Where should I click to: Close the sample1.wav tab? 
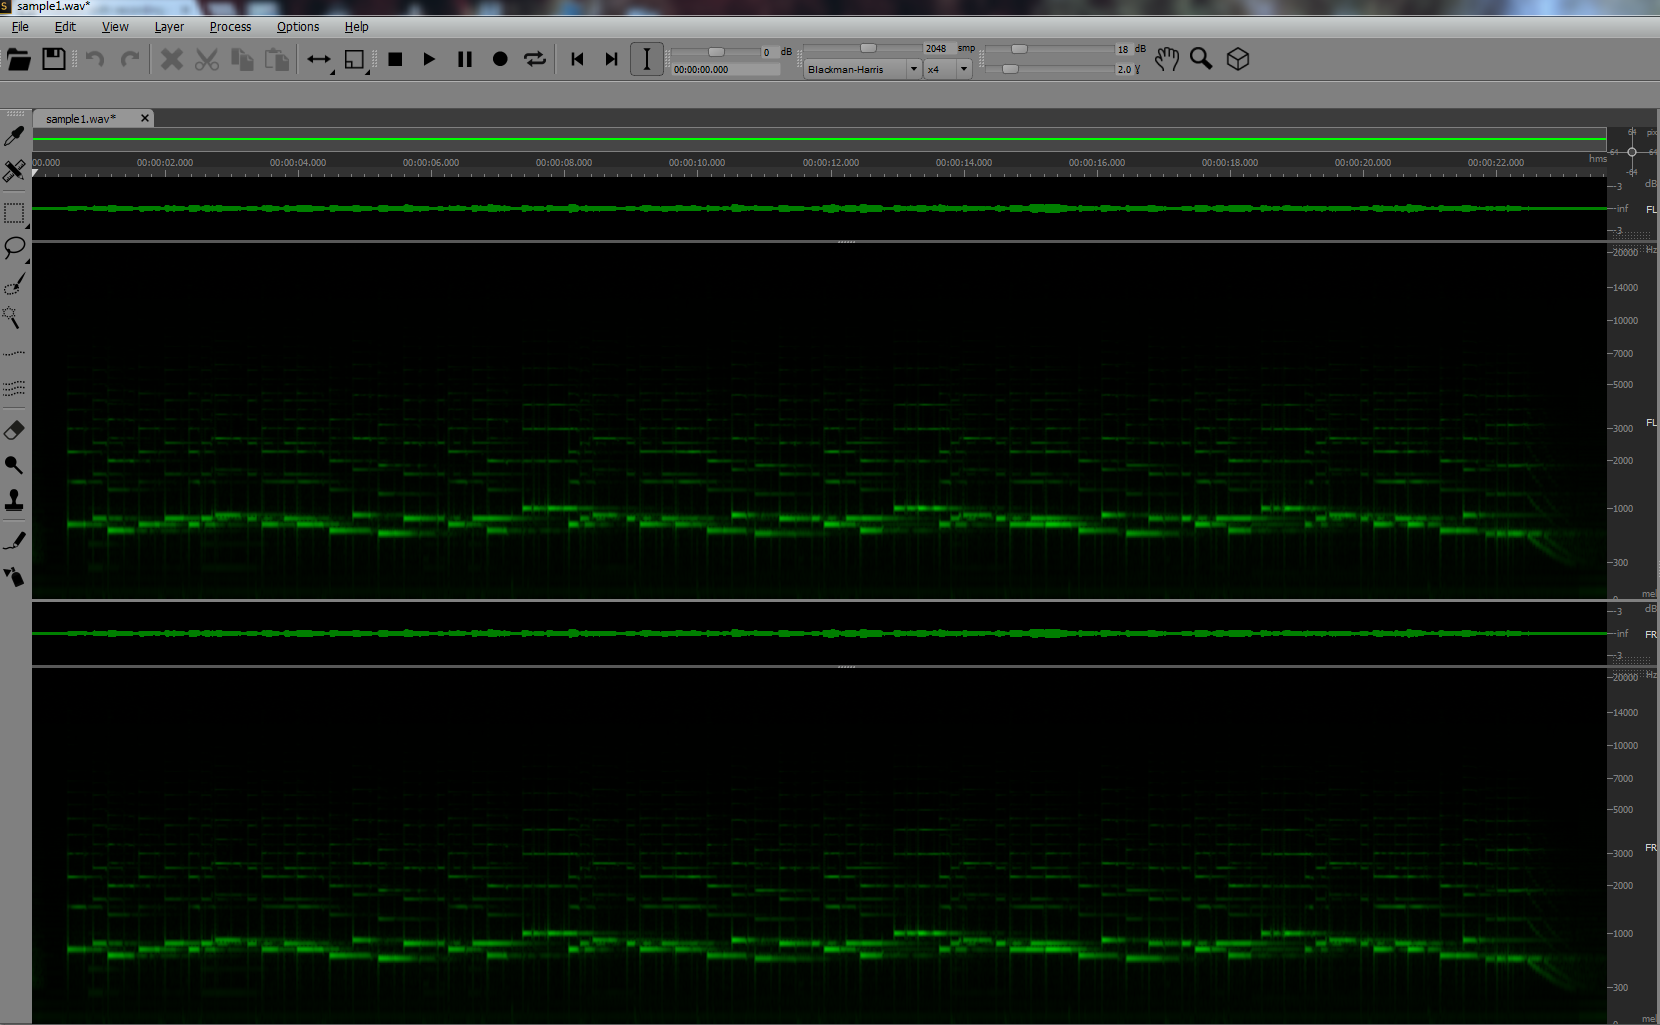click(145, 118)
